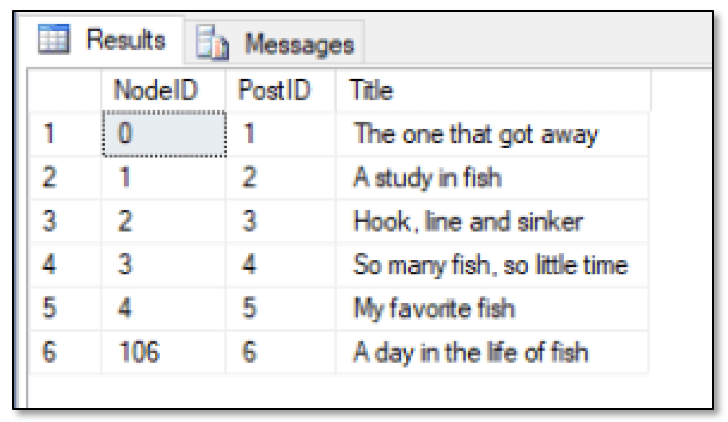Select row header number 6

pyautogui.click(x=65, y=352)
